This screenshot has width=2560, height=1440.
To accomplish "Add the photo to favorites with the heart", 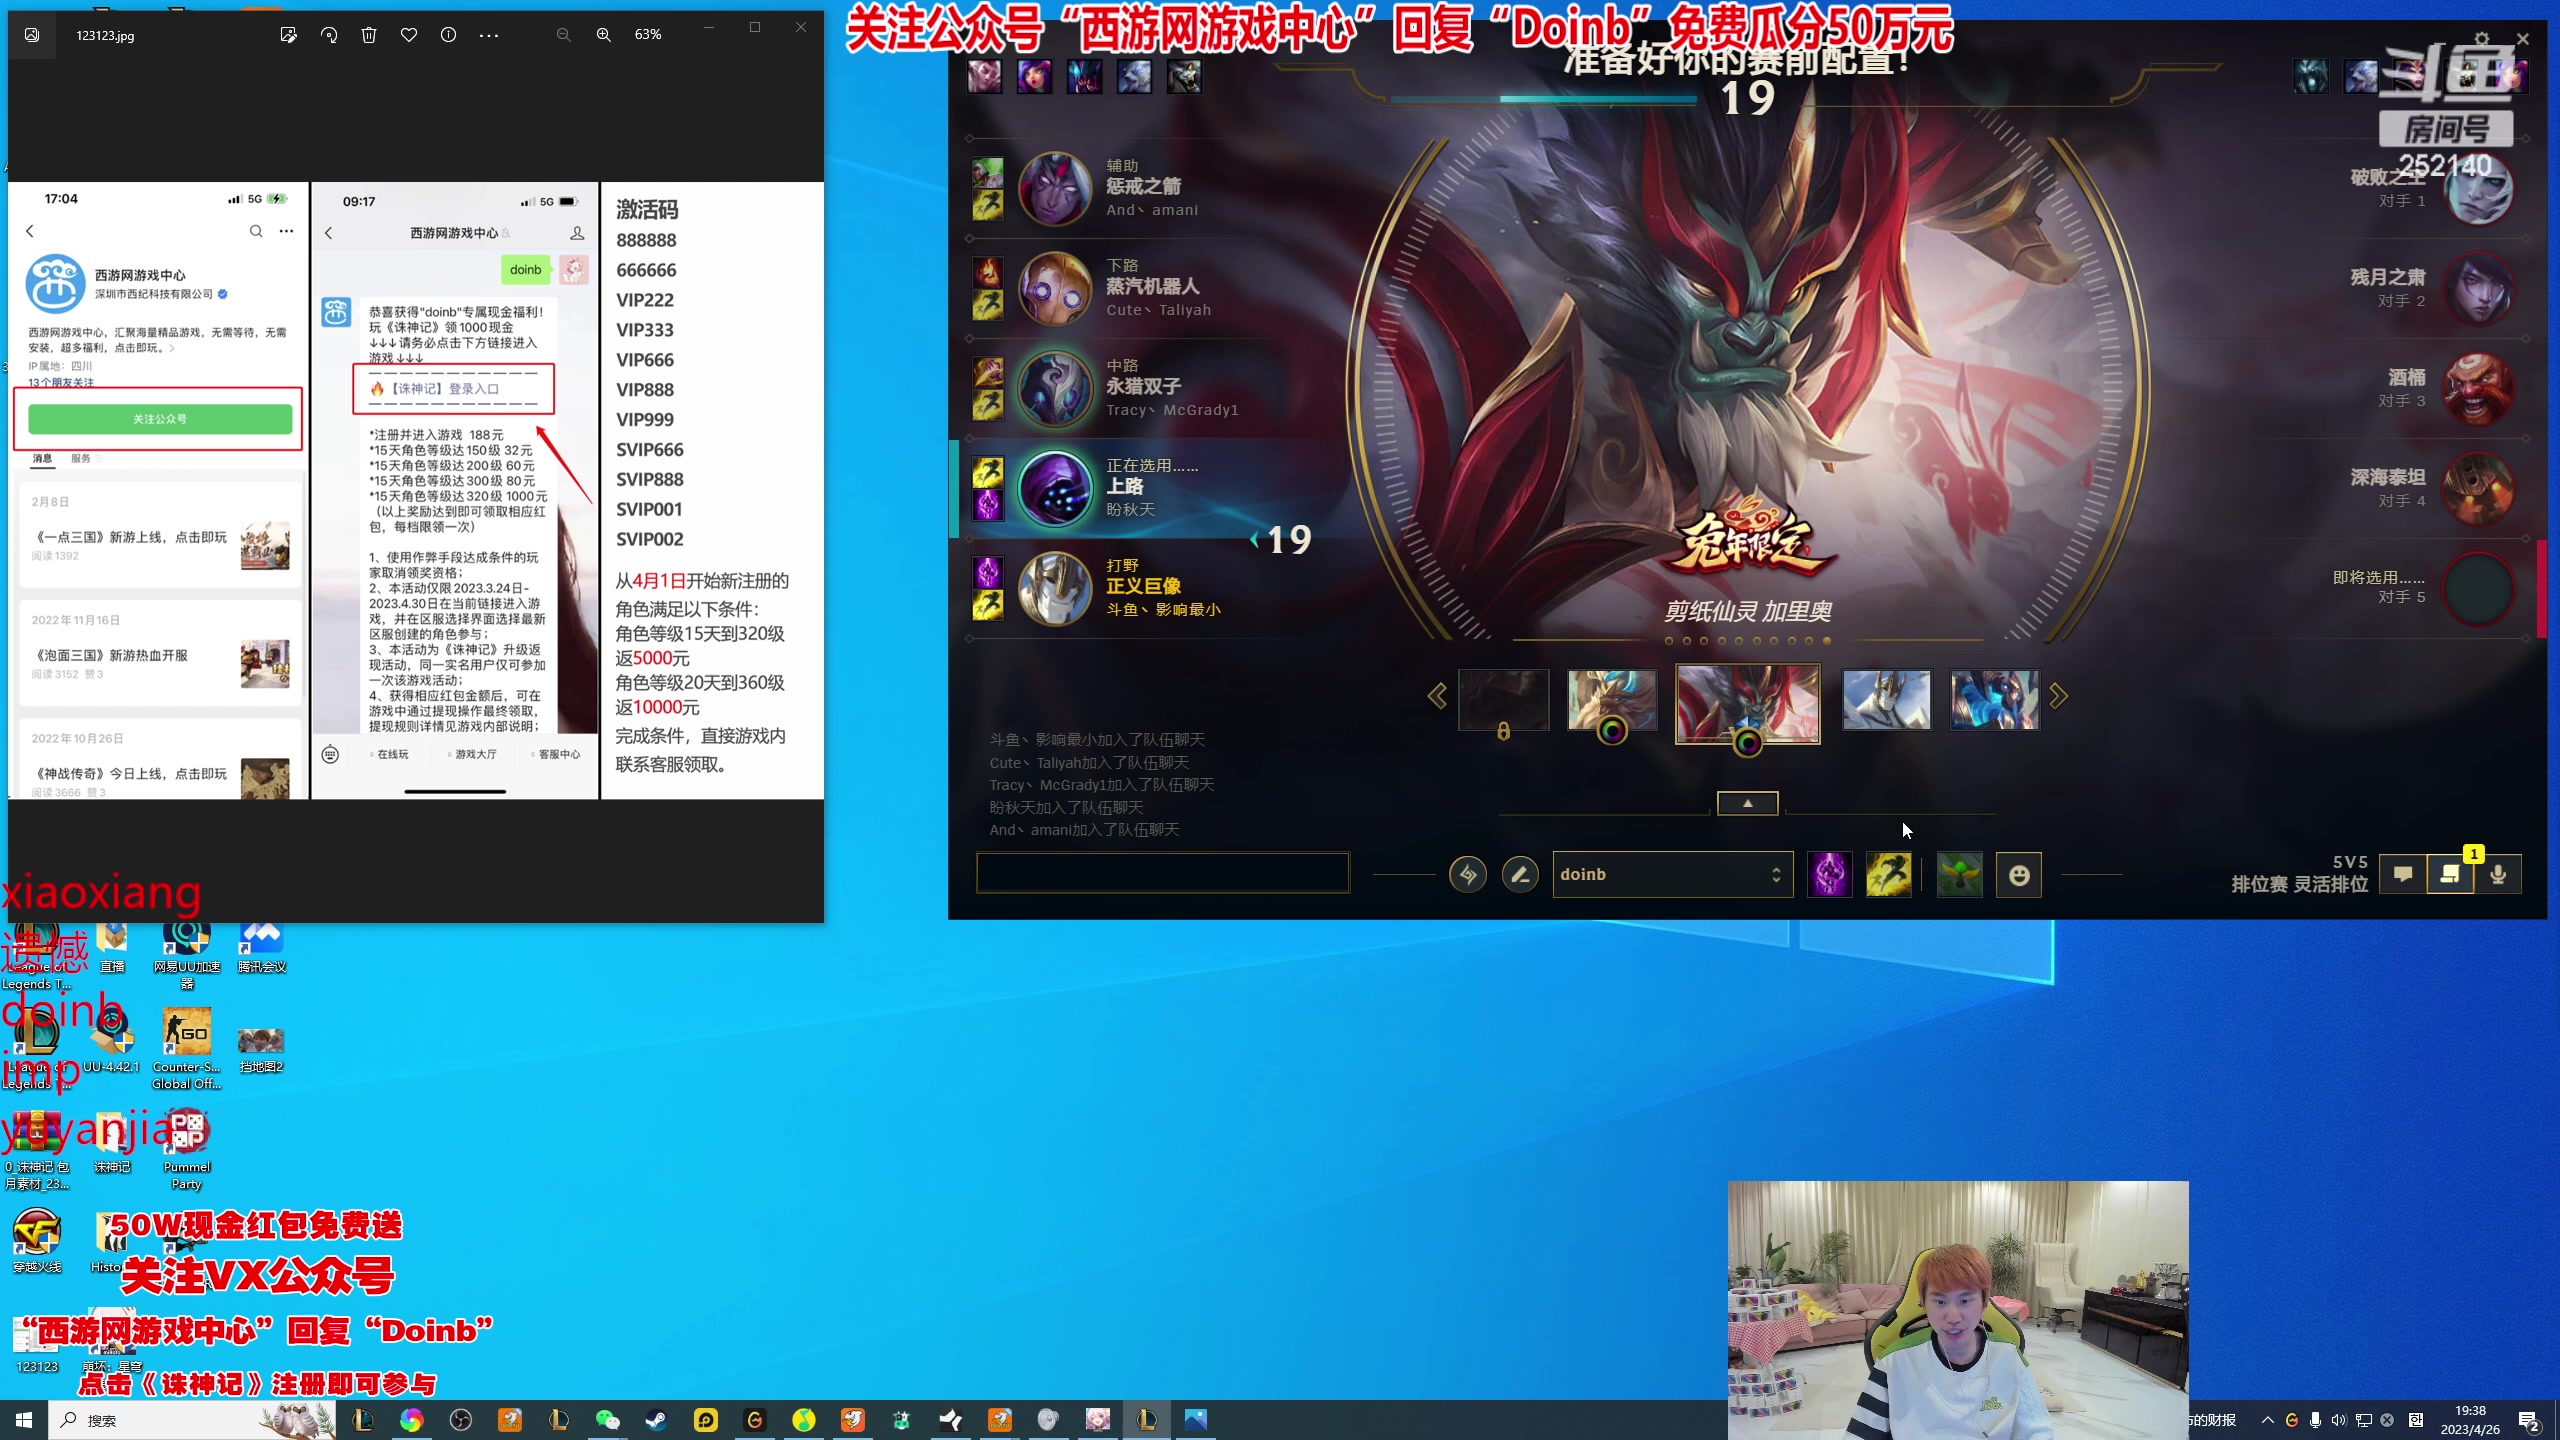I will coord(409,35).
